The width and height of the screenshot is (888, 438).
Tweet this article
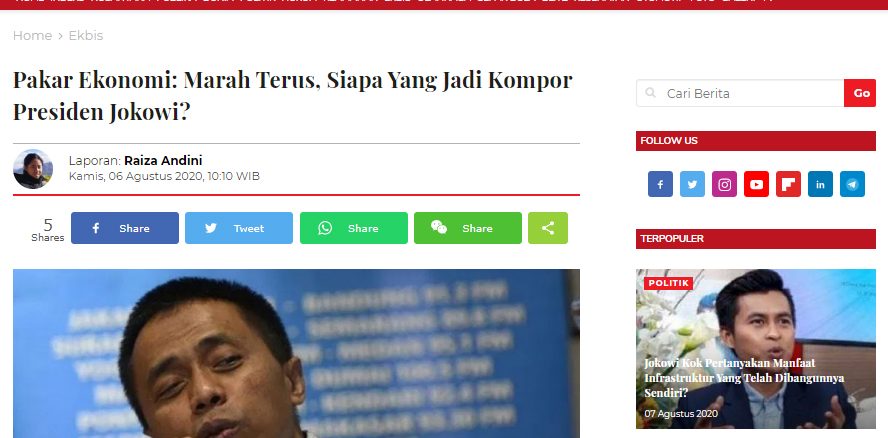[239, 228]
